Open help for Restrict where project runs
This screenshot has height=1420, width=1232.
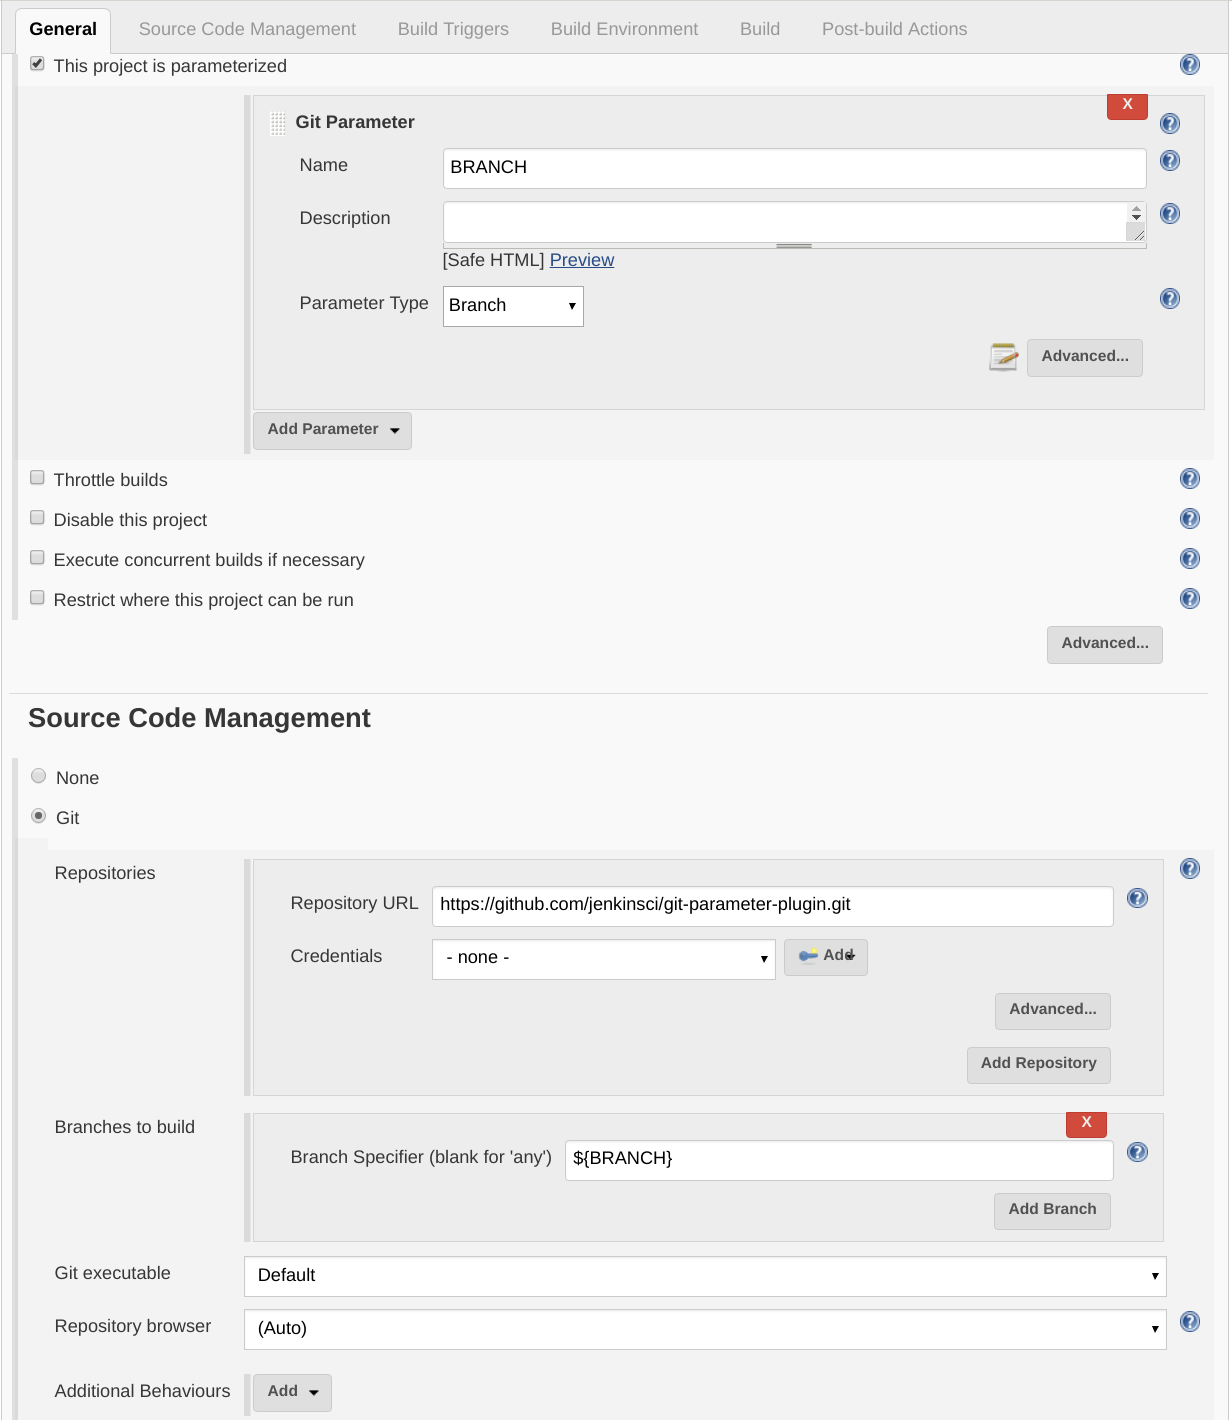(1190, 599)
